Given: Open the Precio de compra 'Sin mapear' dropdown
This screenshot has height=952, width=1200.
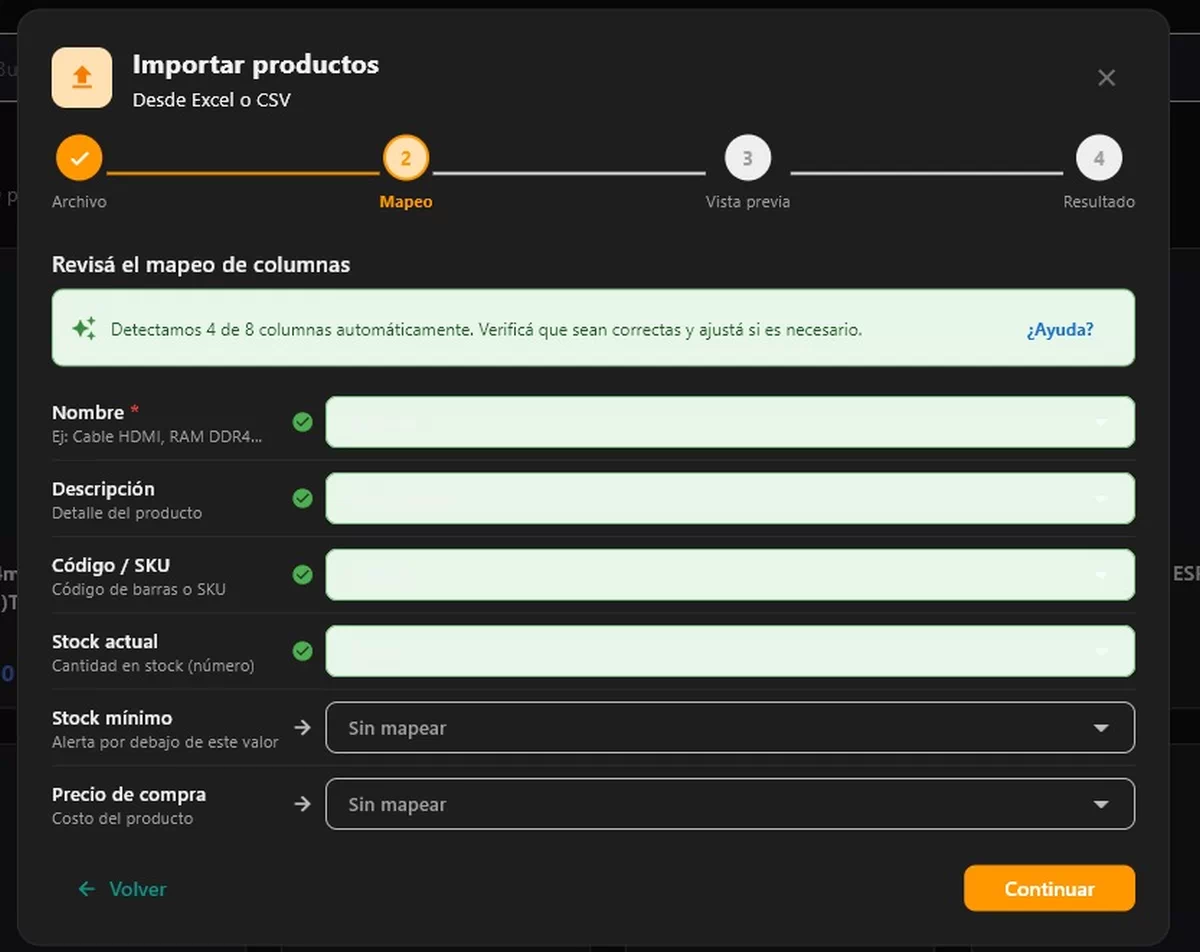Looking at the screenshot, I should pyautogui.click(x=730, y=804).
